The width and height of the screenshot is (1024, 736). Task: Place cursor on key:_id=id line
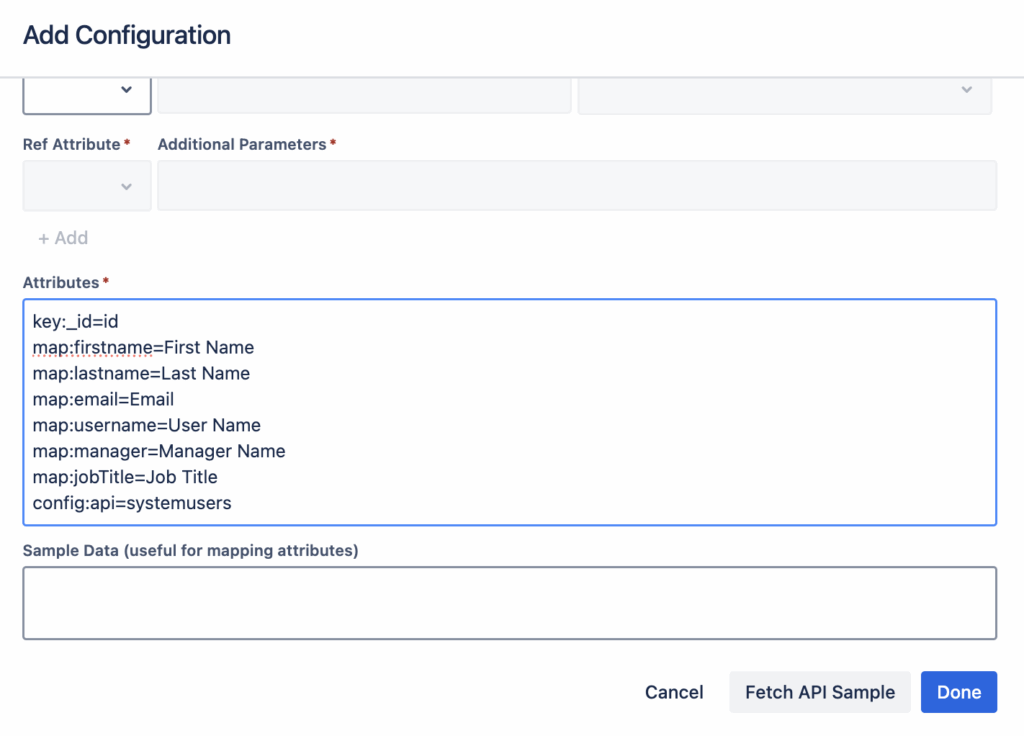76,322
